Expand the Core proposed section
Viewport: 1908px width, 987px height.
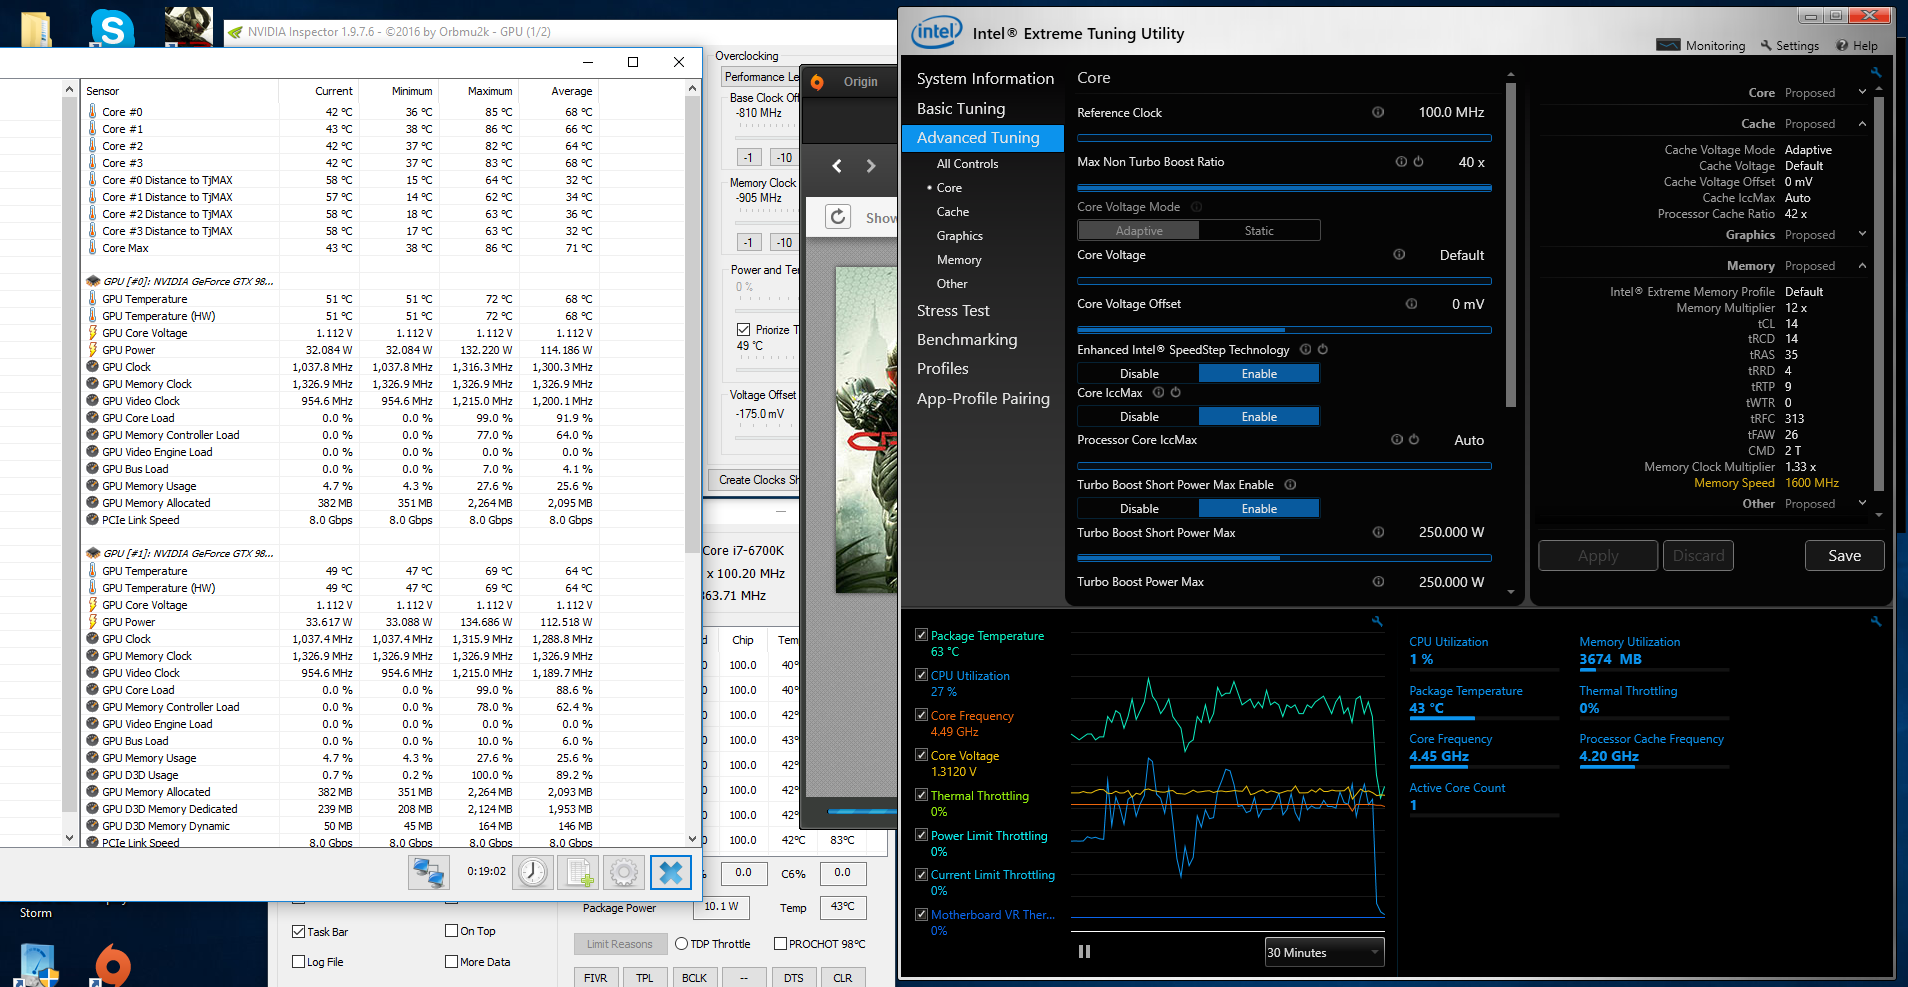(1862, 92)
